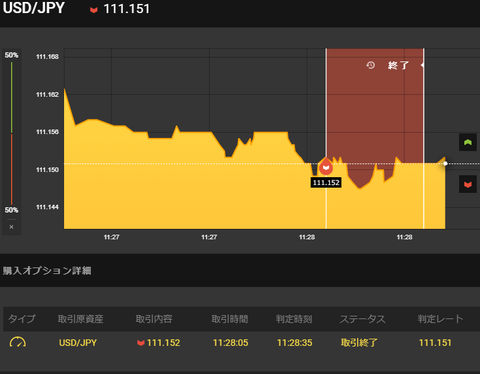
Task: Close the sentiment gauge with the X
Action: 11,227
